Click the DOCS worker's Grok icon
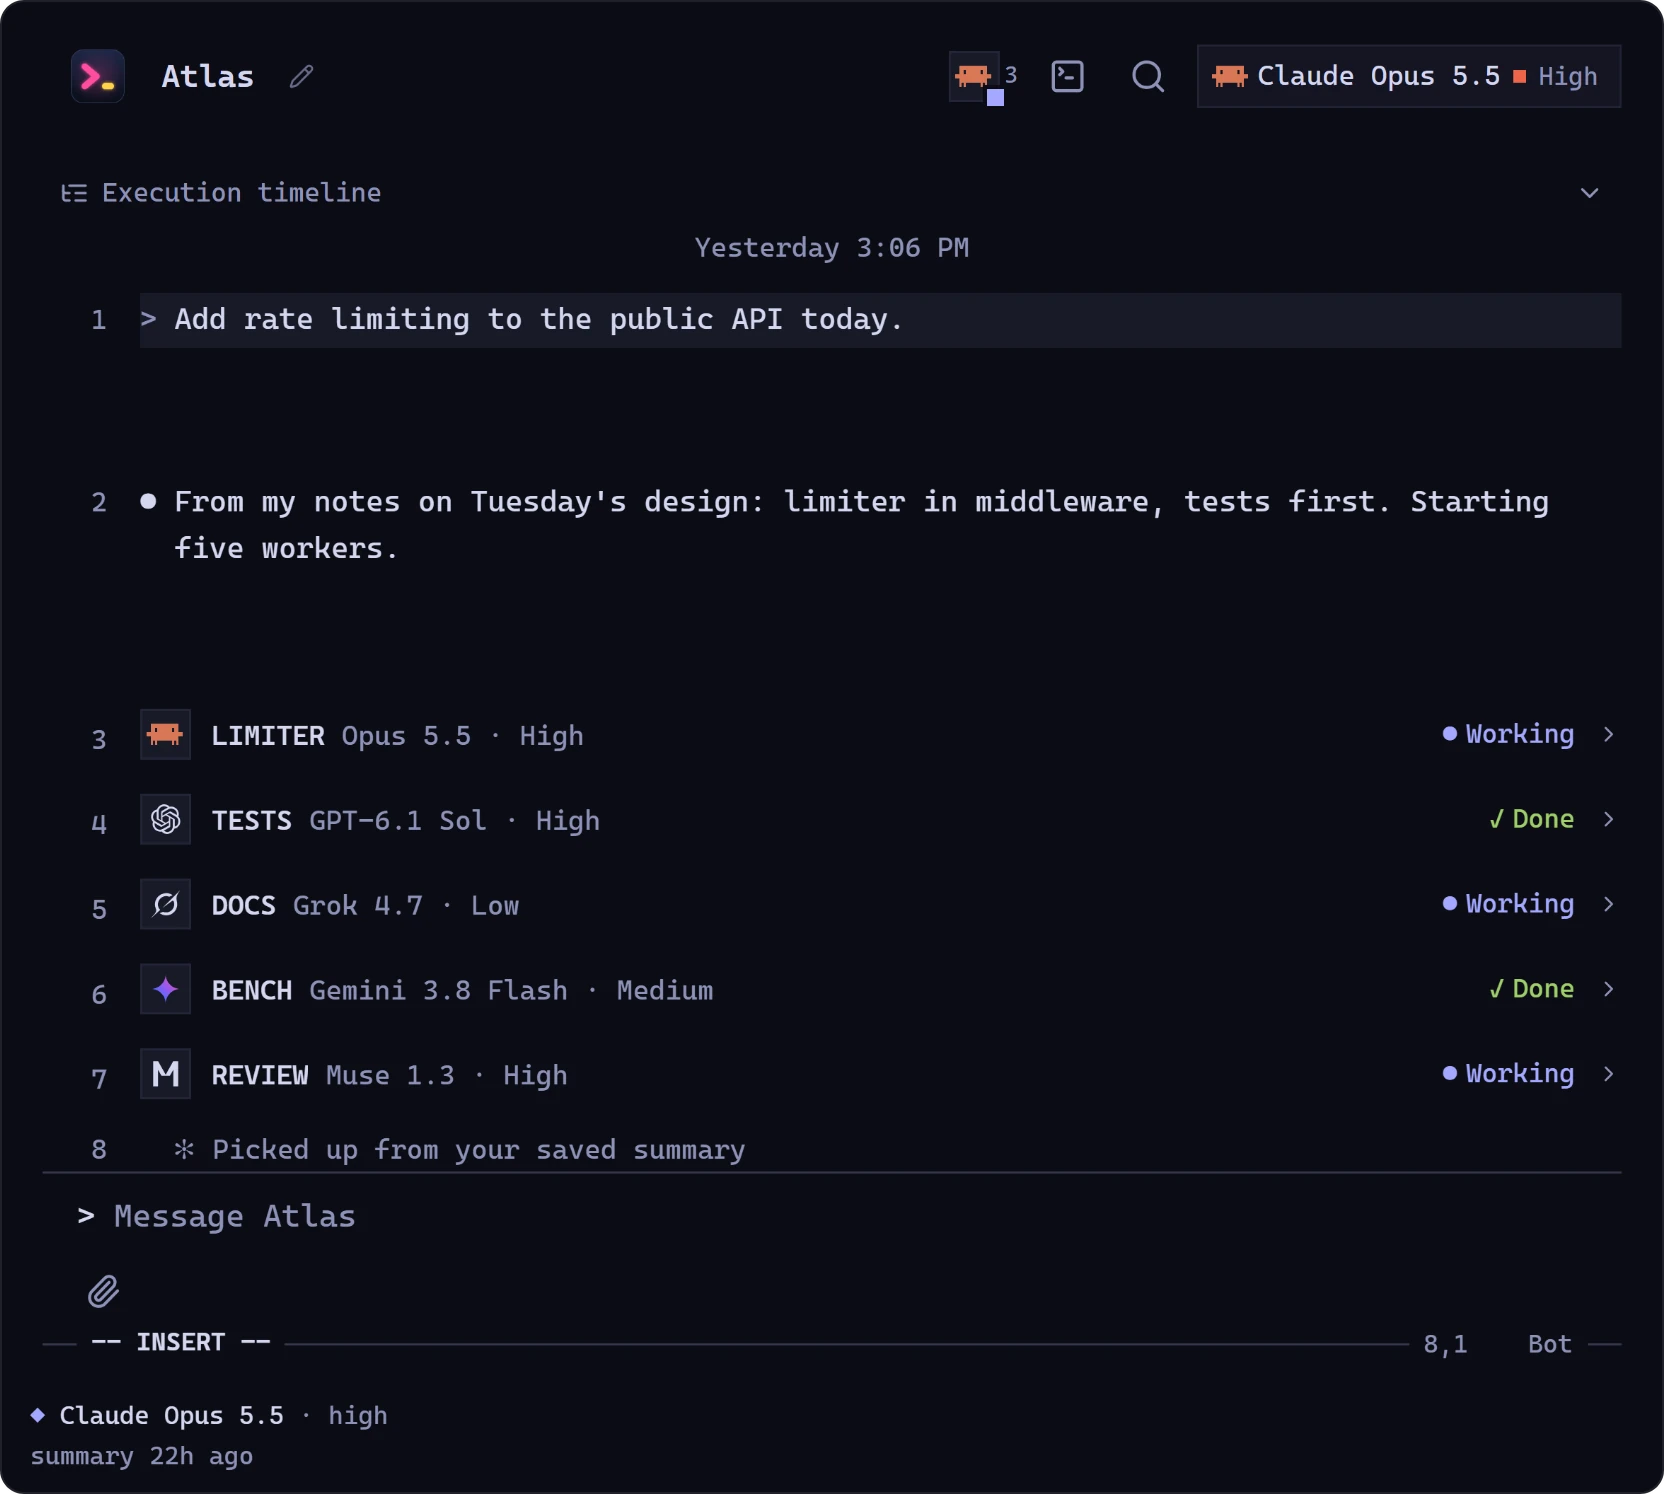The image size is (1664, 1494). click(165, 905)
